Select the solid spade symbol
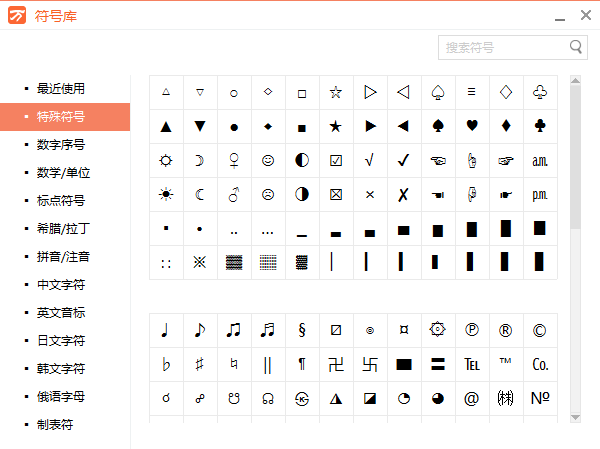600x449 pixels. click(438, 126)
